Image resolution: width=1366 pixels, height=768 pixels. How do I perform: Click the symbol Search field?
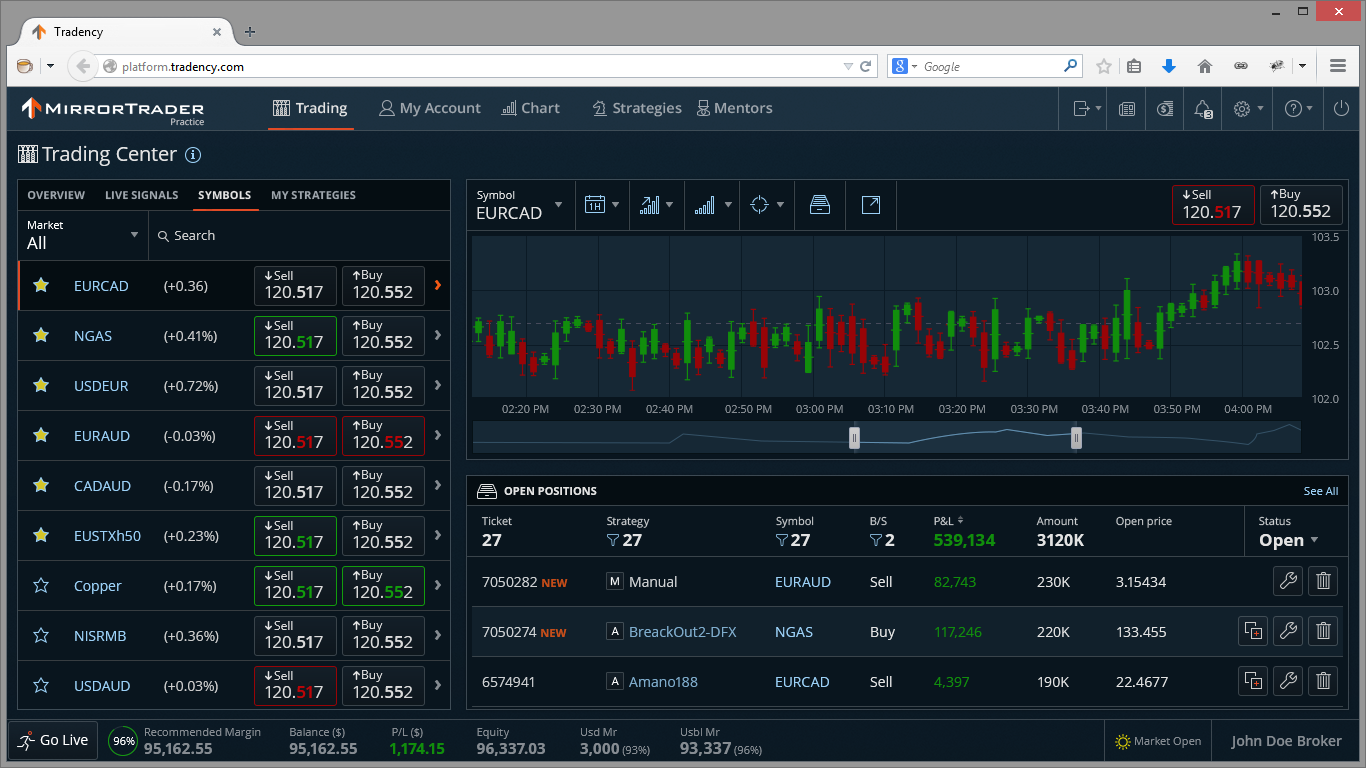[x=299, y=235]
